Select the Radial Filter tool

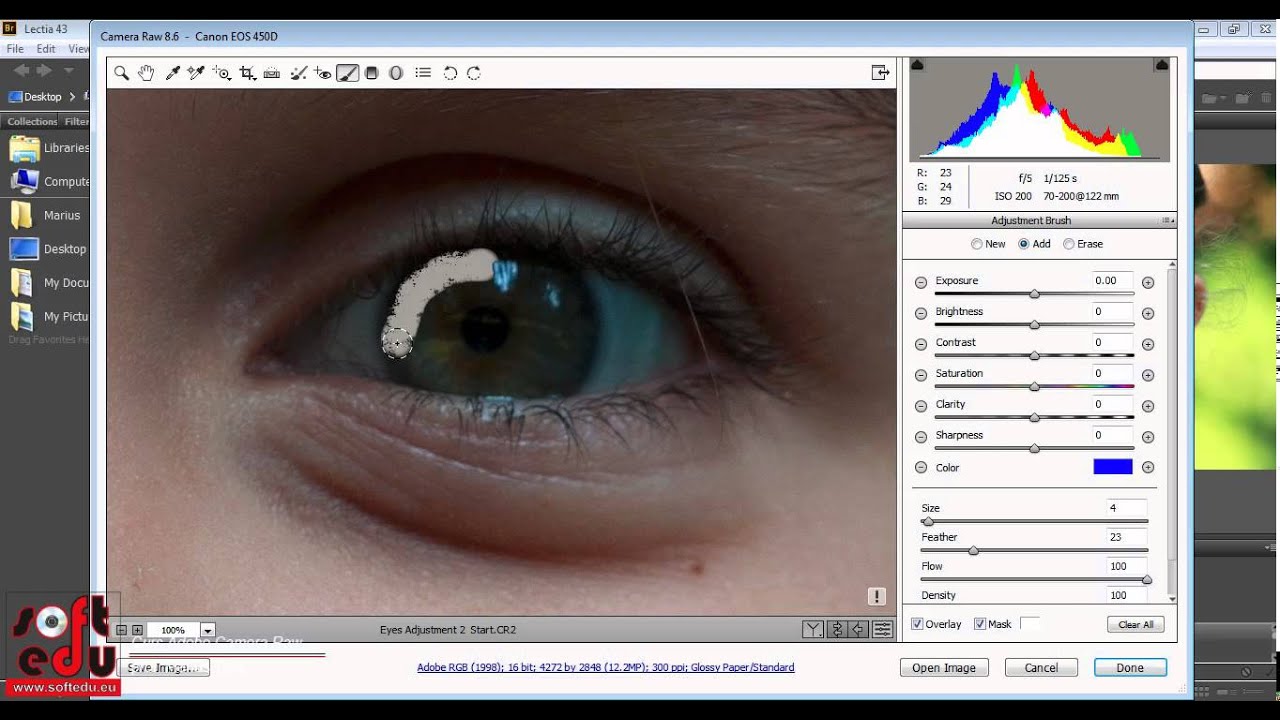pos(396,73)
